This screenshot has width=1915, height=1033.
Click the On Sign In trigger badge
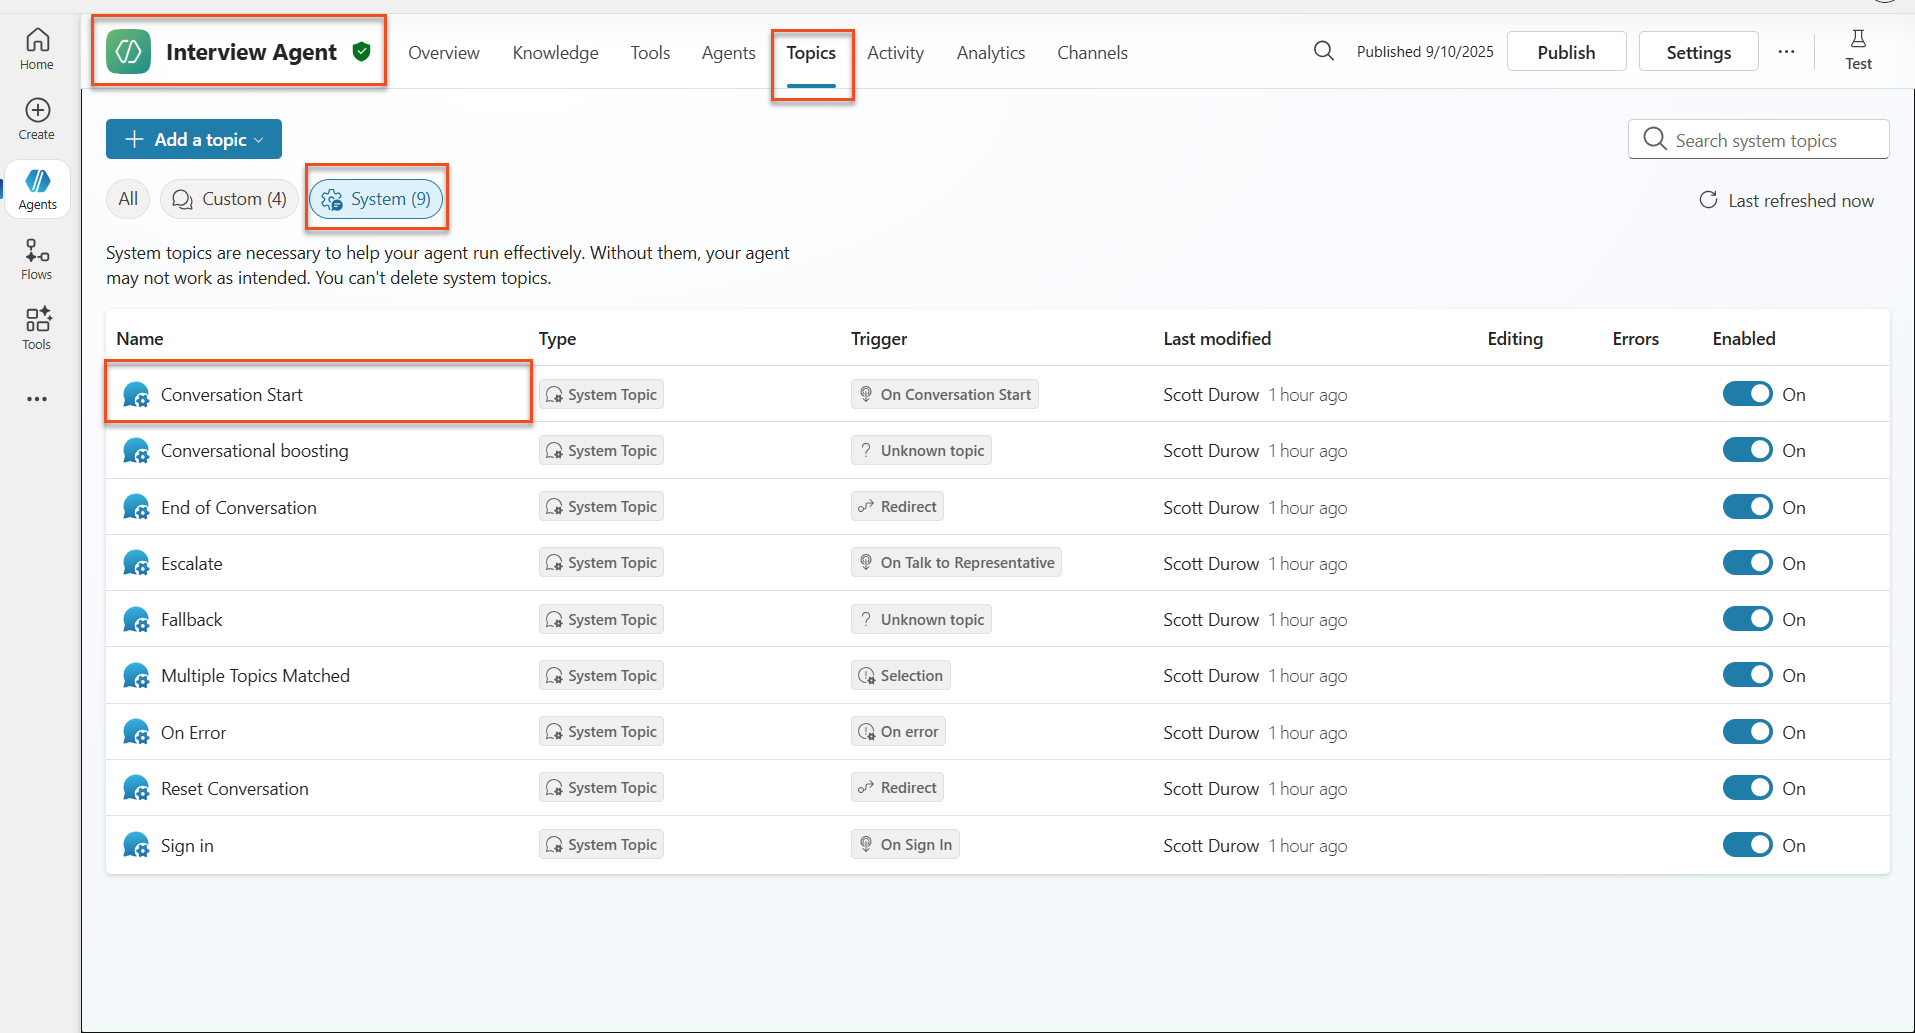(x=906, y=844)
